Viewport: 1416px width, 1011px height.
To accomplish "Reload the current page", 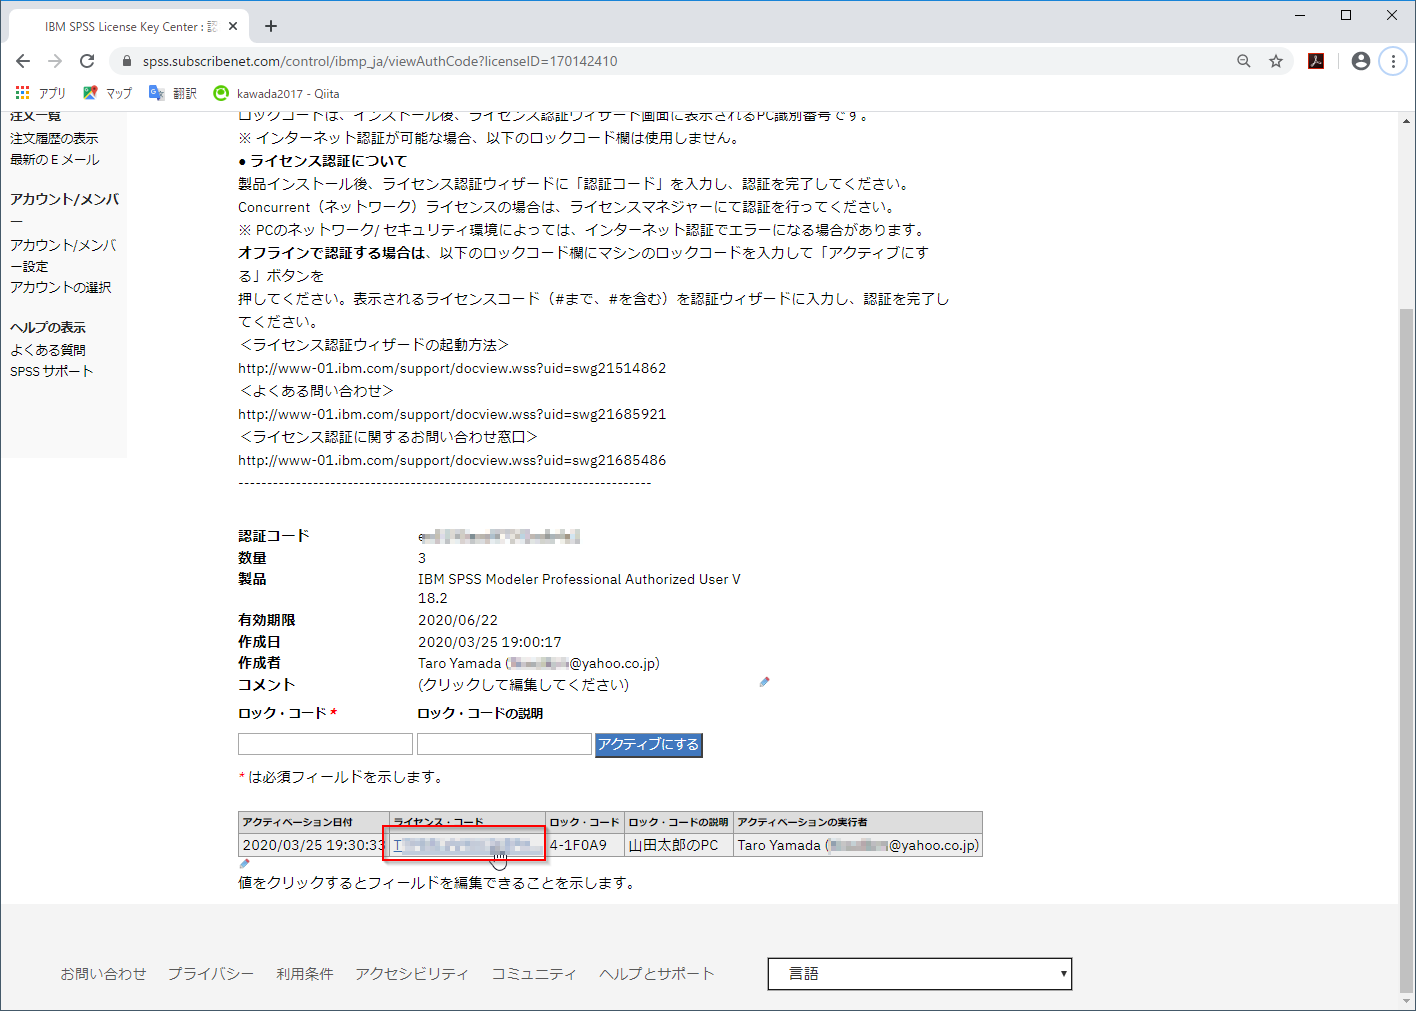I will click(x=87, y=61).
